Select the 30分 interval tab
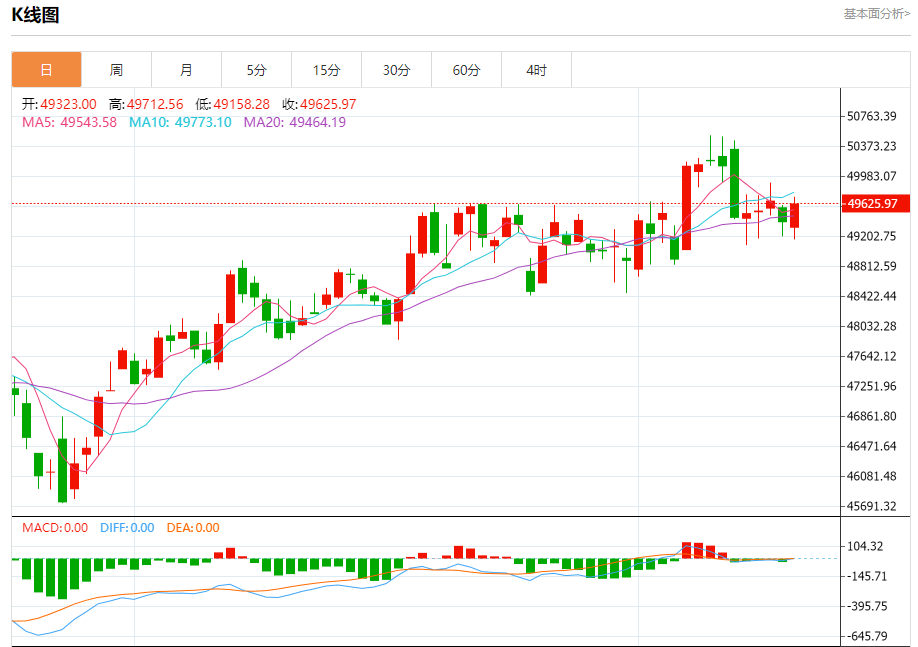The image size is (918, 647). [x=396, y=70]
